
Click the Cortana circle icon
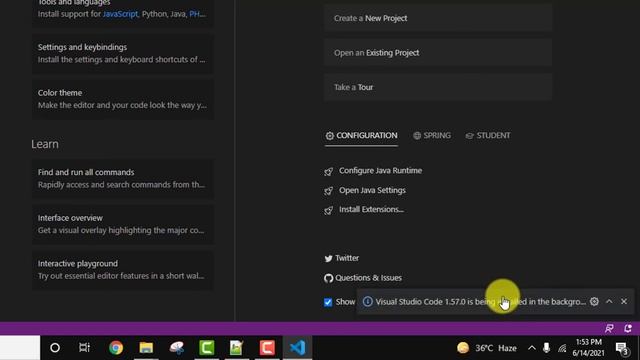(x=55, y=348)
